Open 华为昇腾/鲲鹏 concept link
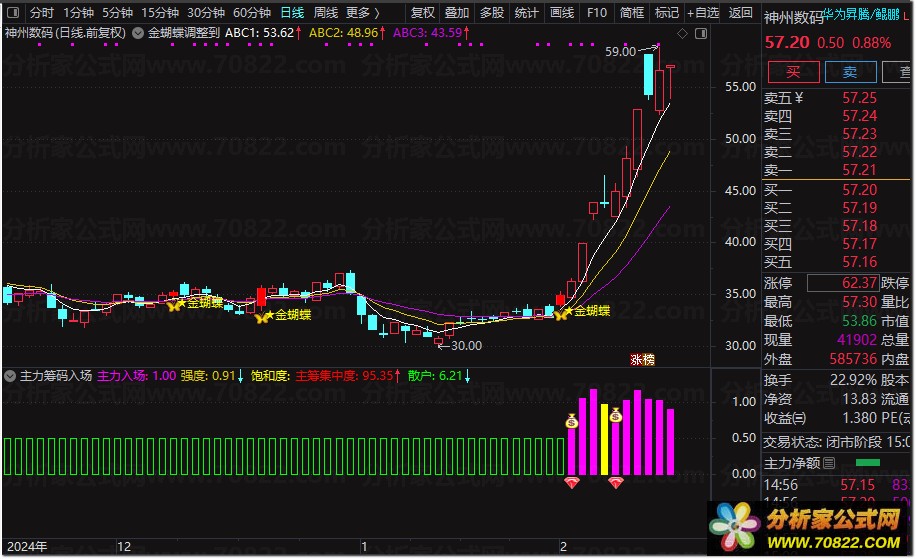 (x=861, y=14)
